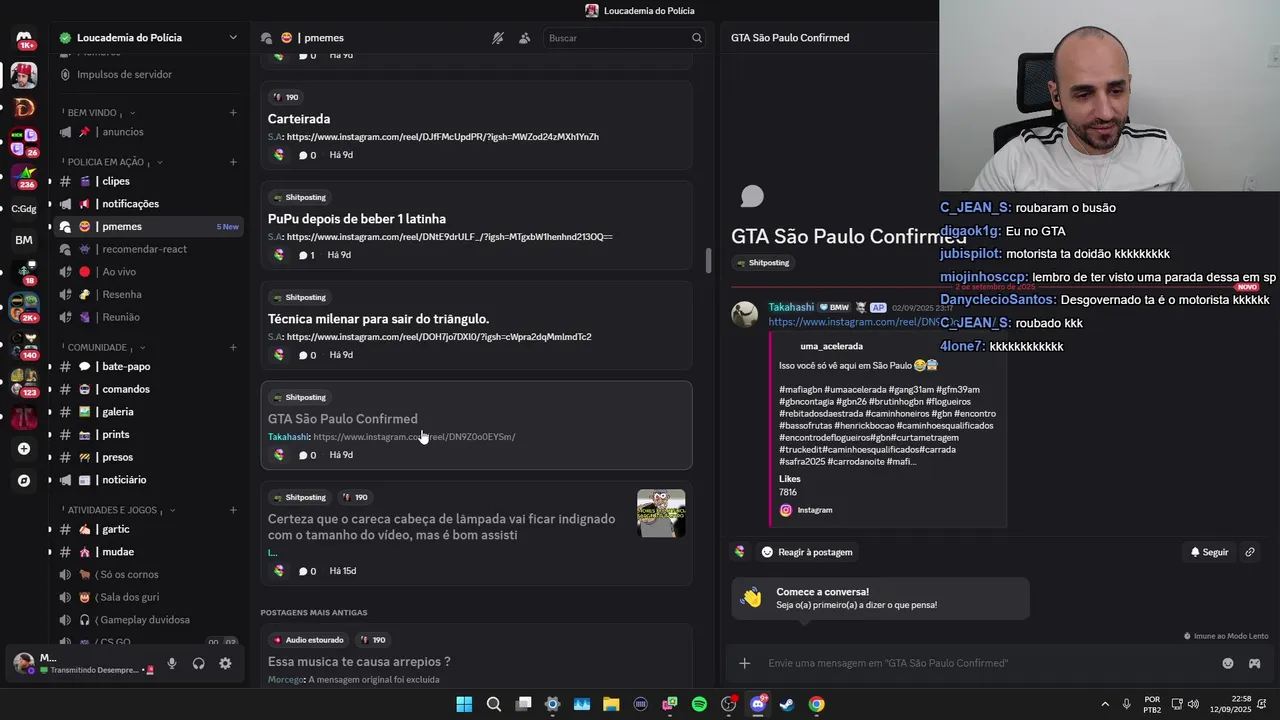Open emoji picker in message box
The height and width of the screenshot is (720, 1280).
point(1228,663)
